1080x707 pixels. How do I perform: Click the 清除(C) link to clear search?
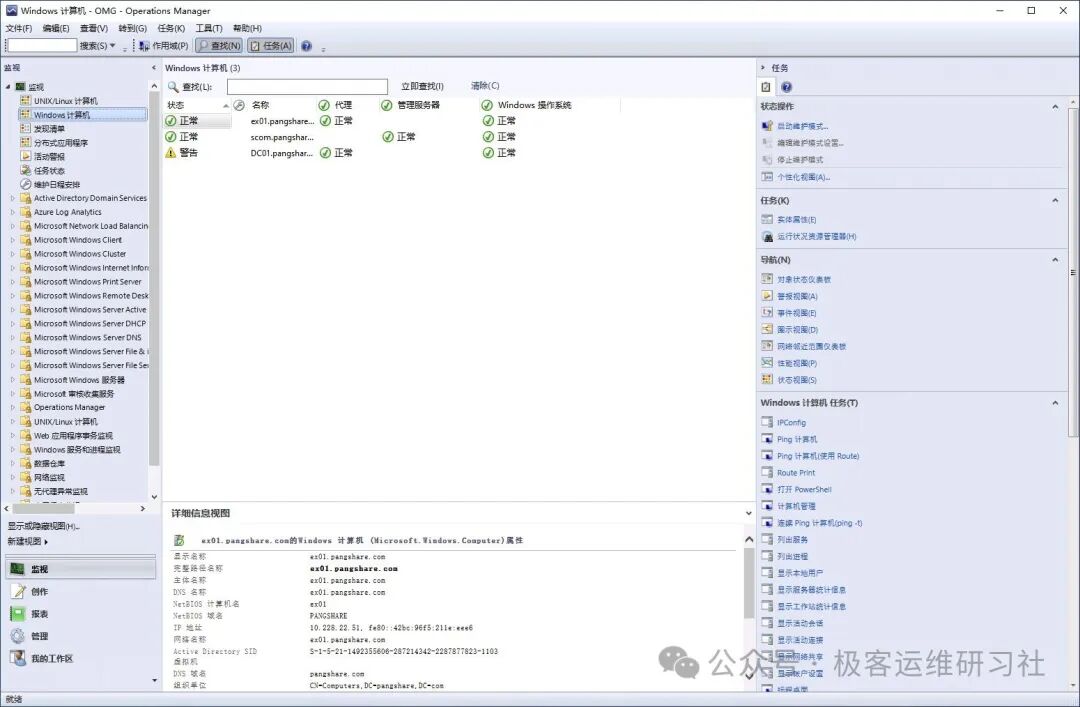(484, 85)
